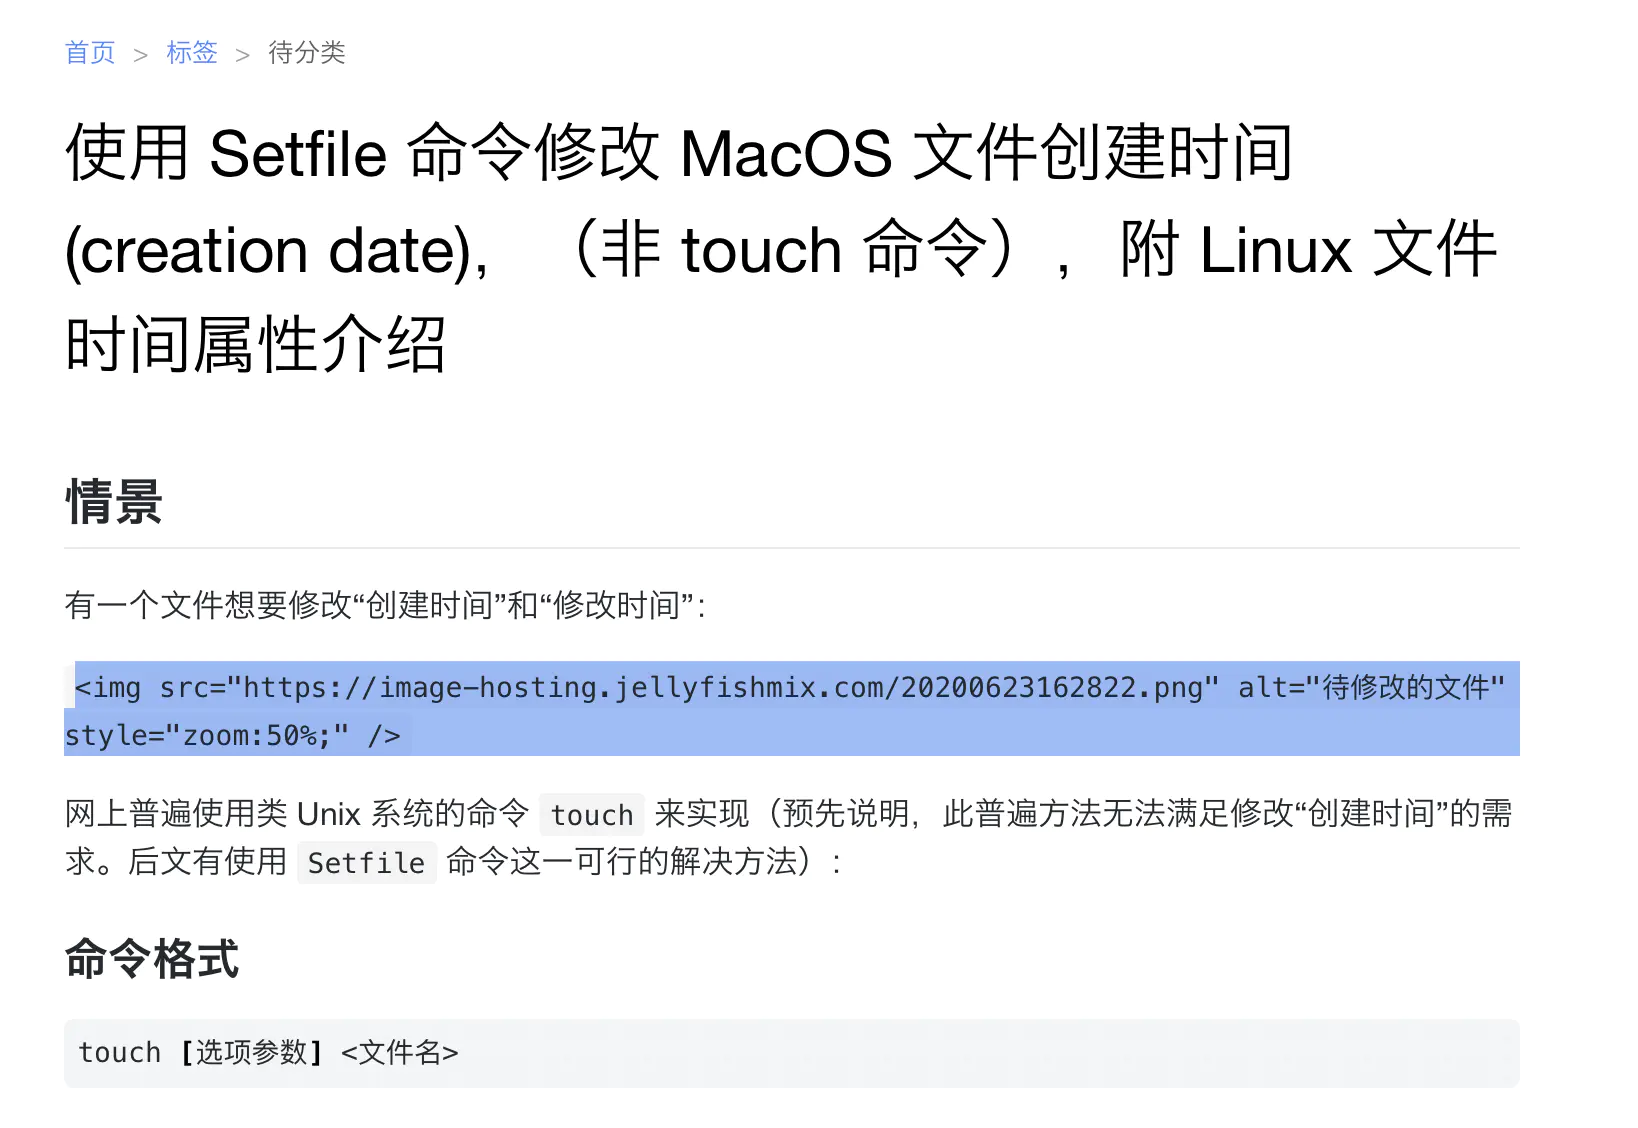Open the 首页 breadcrumb link

pos(89,53)
